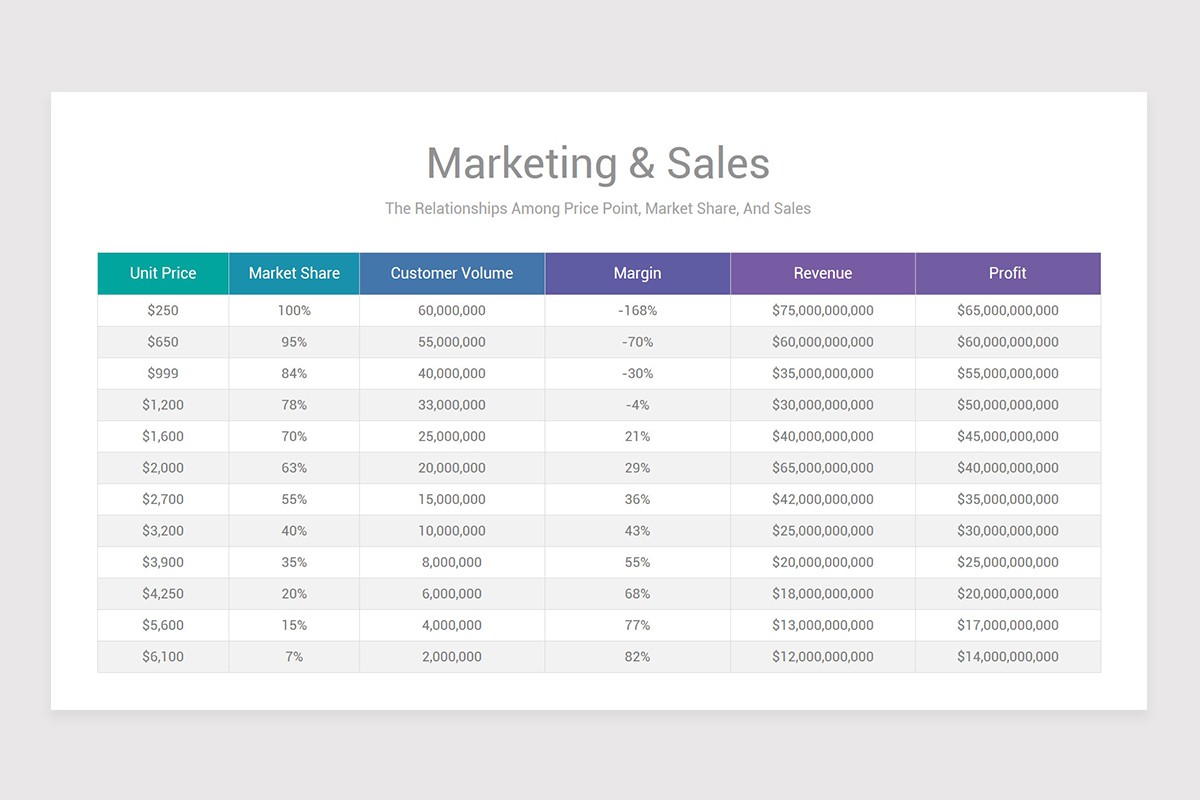
Task: Click the Unit Price column header
Action: point(162,273)
